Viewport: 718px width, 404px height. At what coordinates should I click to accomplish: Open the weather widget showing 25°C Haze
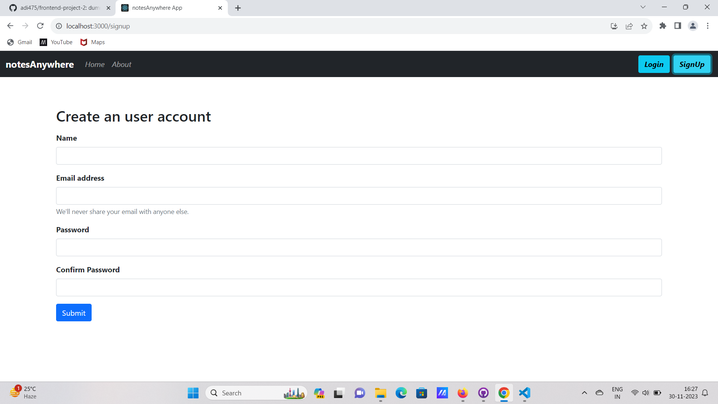(x=23, y=393)
